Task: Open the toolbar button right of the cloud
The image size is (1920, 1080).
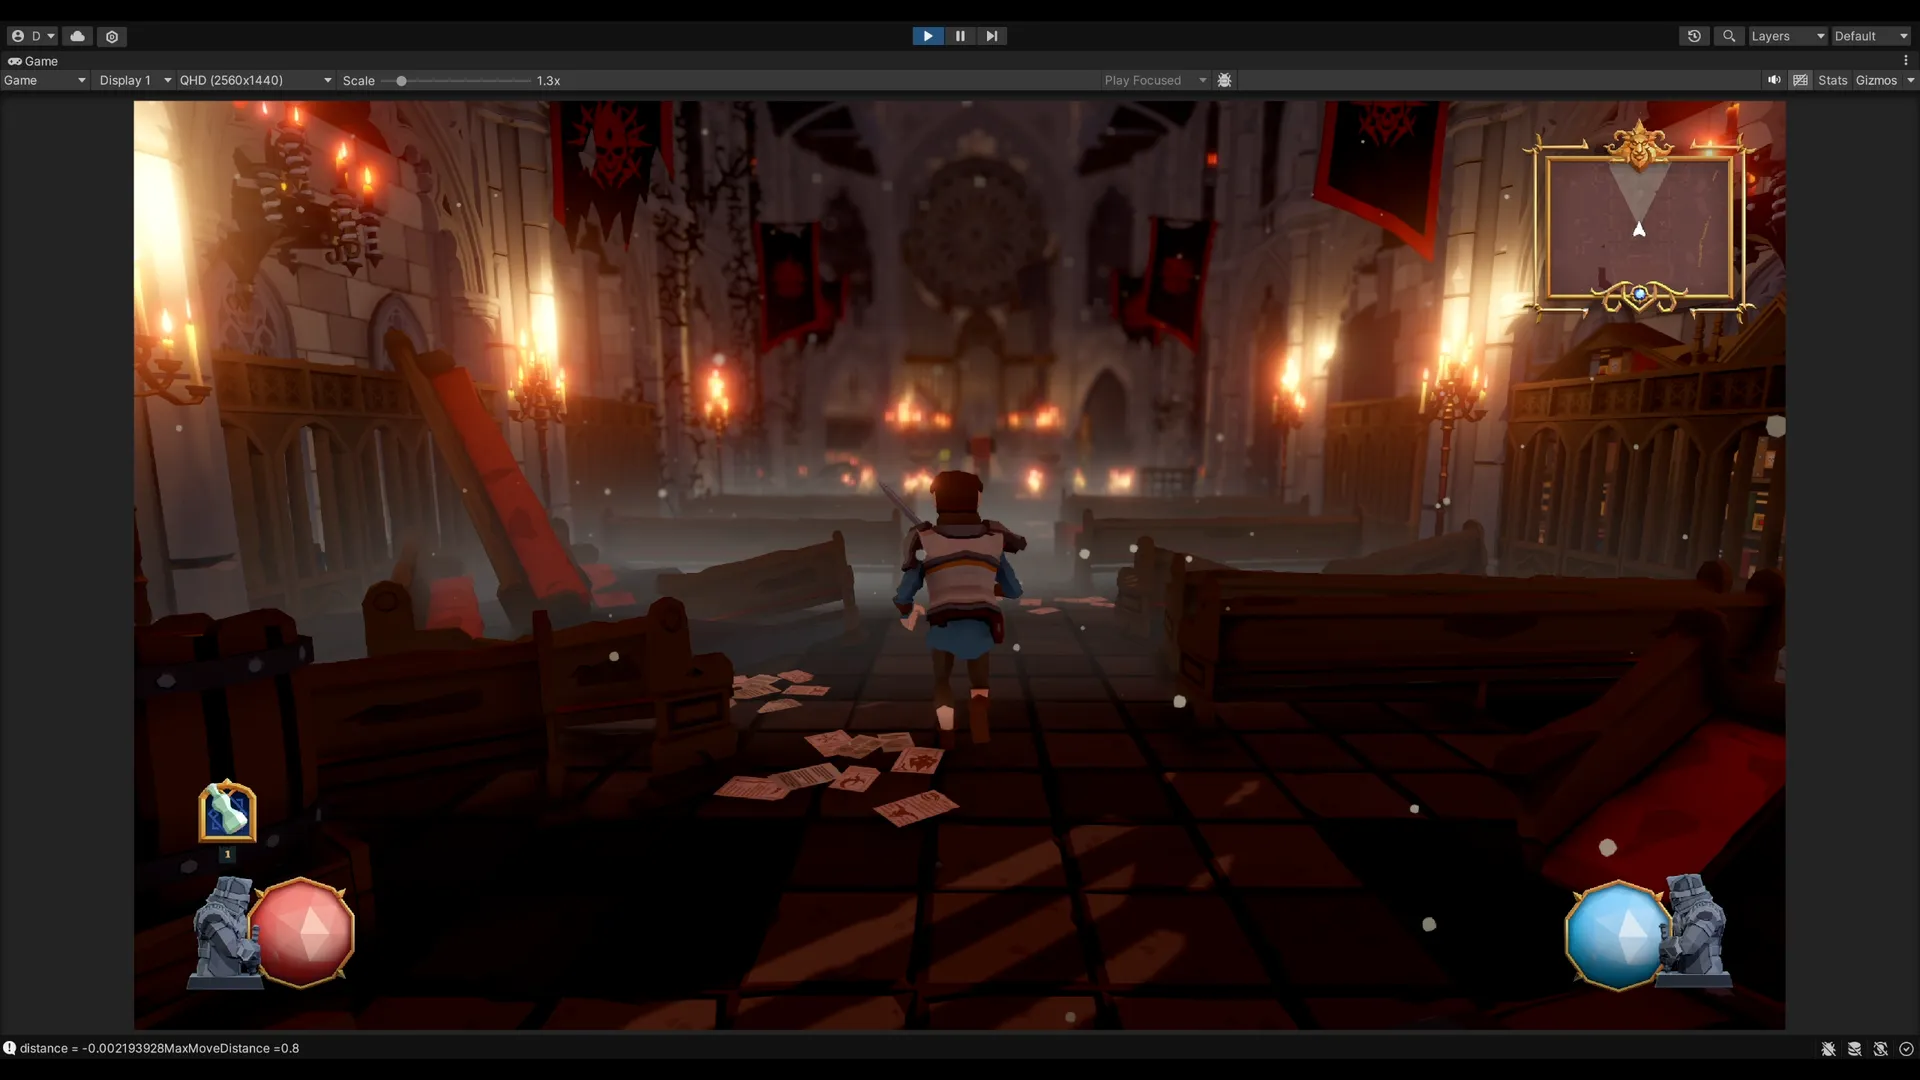Action: (112, 36)
